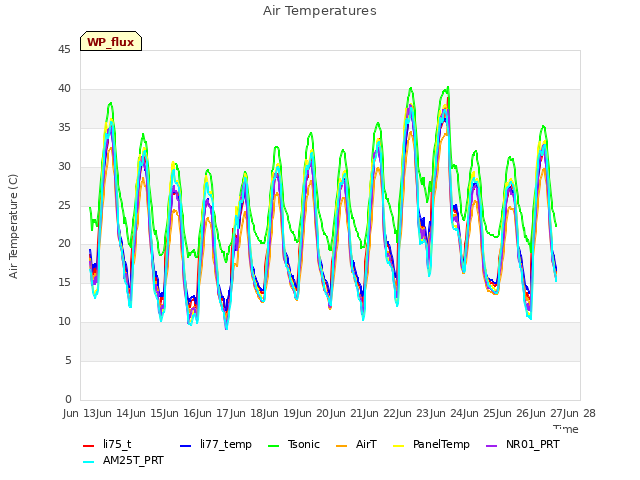Toggle the li75_t legend entry
Screen dimensions: 640x480
click(x=107, y=444)
